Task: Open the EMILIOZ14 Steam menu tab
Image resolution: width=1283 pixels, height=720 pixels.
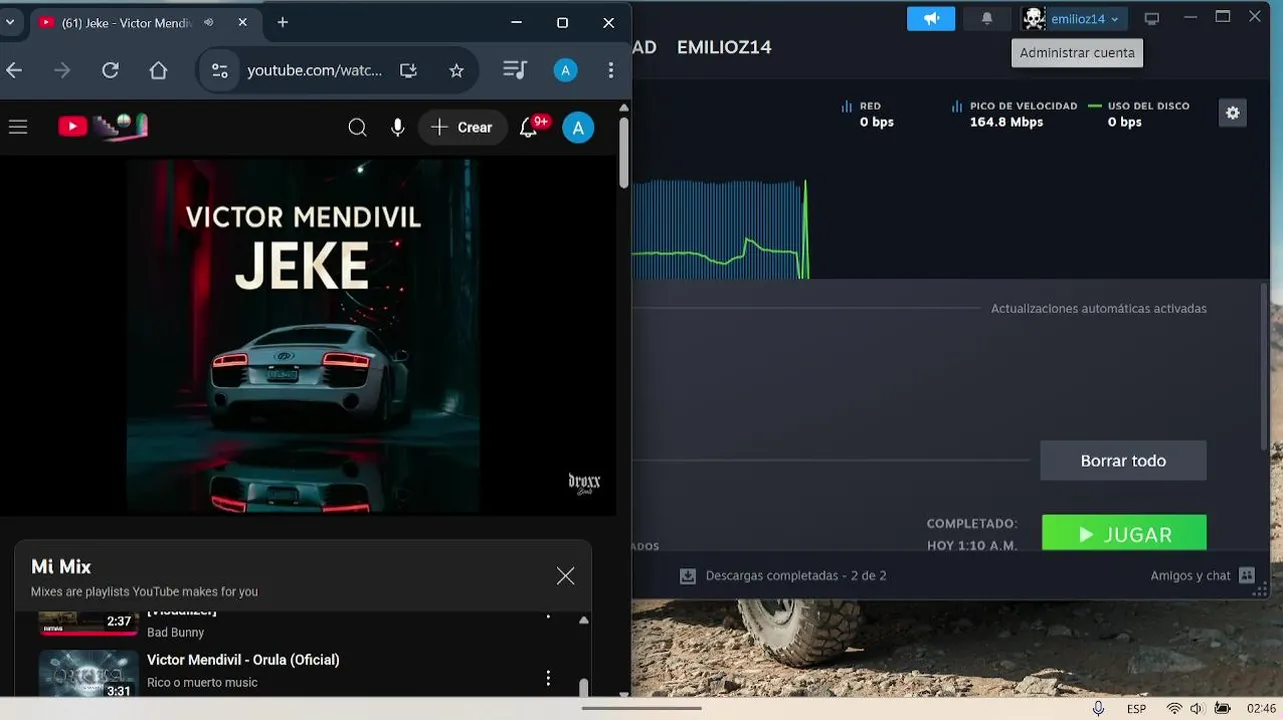Action: coord(724,47)
